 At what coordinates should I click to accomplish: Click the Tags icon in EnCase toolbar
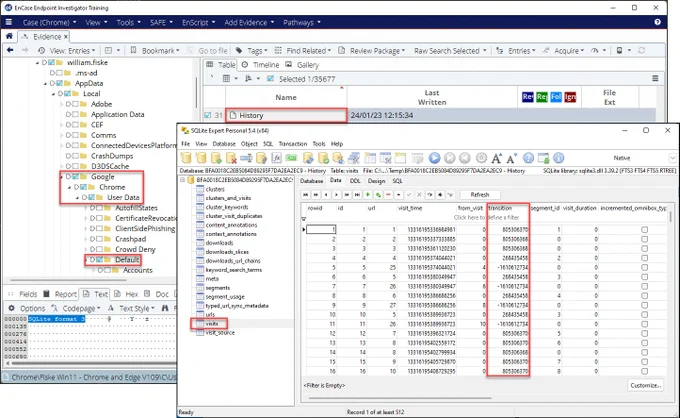pos(239,50)
